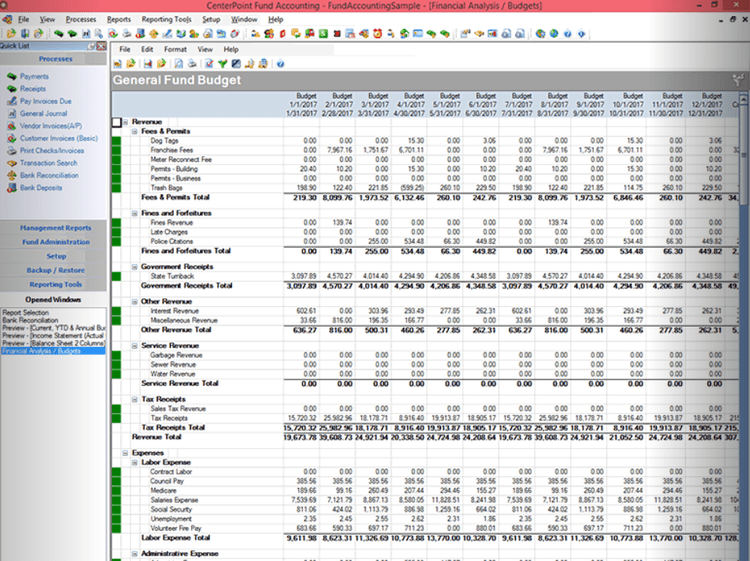Expand the Backup / Restore section
750x561 pixels.
coord(55,270)
